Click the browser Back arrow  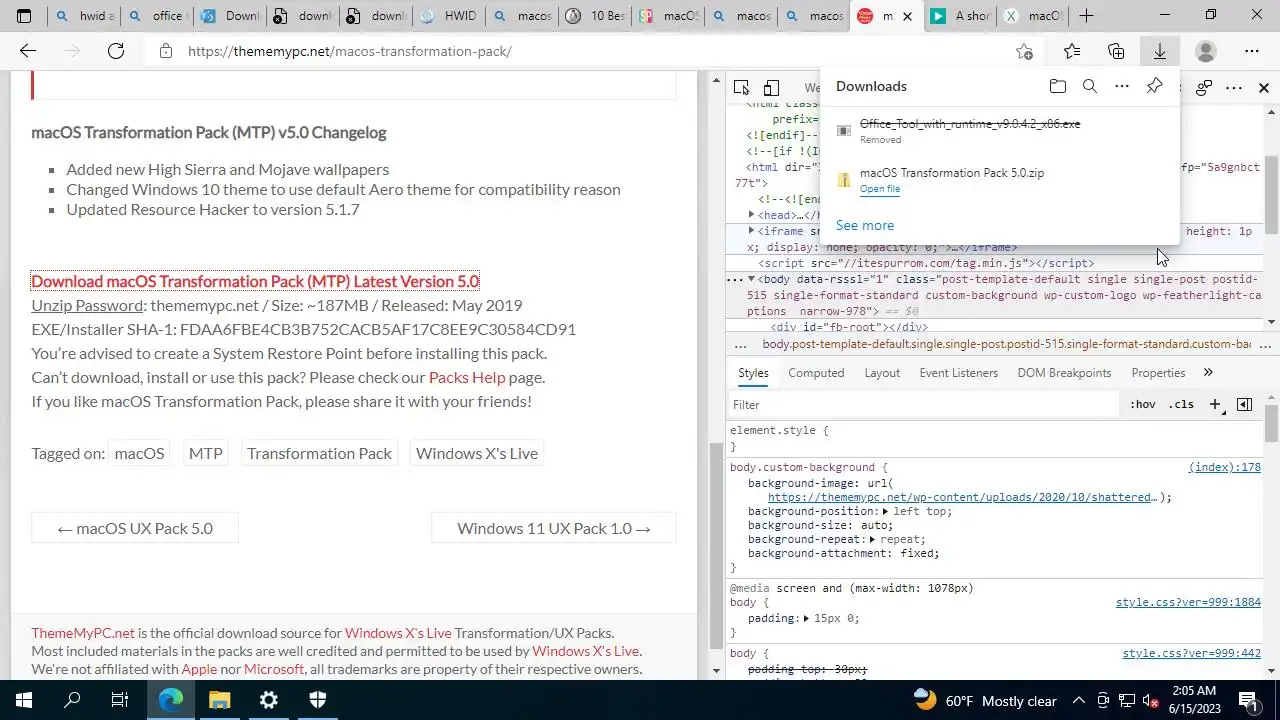pos(28,51)
